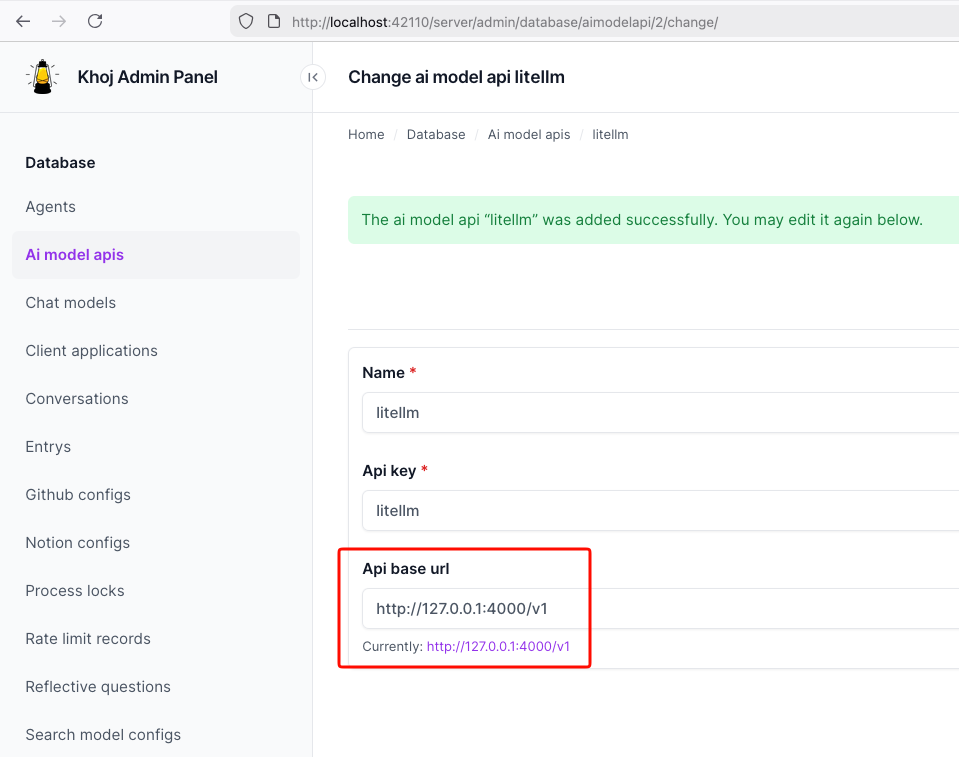Navigate to Home via the breadcrumb
The width and height of the screenshot is (959, 757).
(366, 134)
